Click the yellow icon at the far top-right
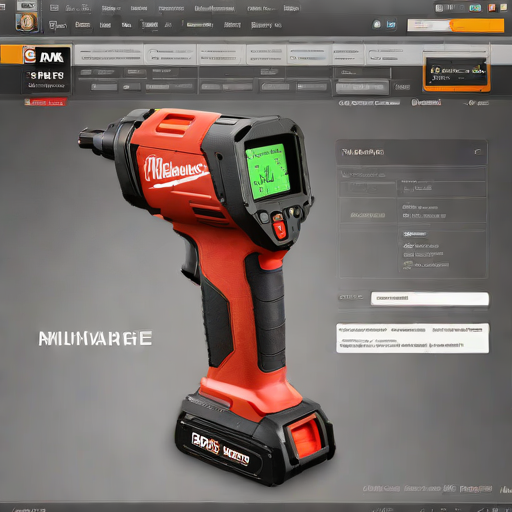 [503, 7]
